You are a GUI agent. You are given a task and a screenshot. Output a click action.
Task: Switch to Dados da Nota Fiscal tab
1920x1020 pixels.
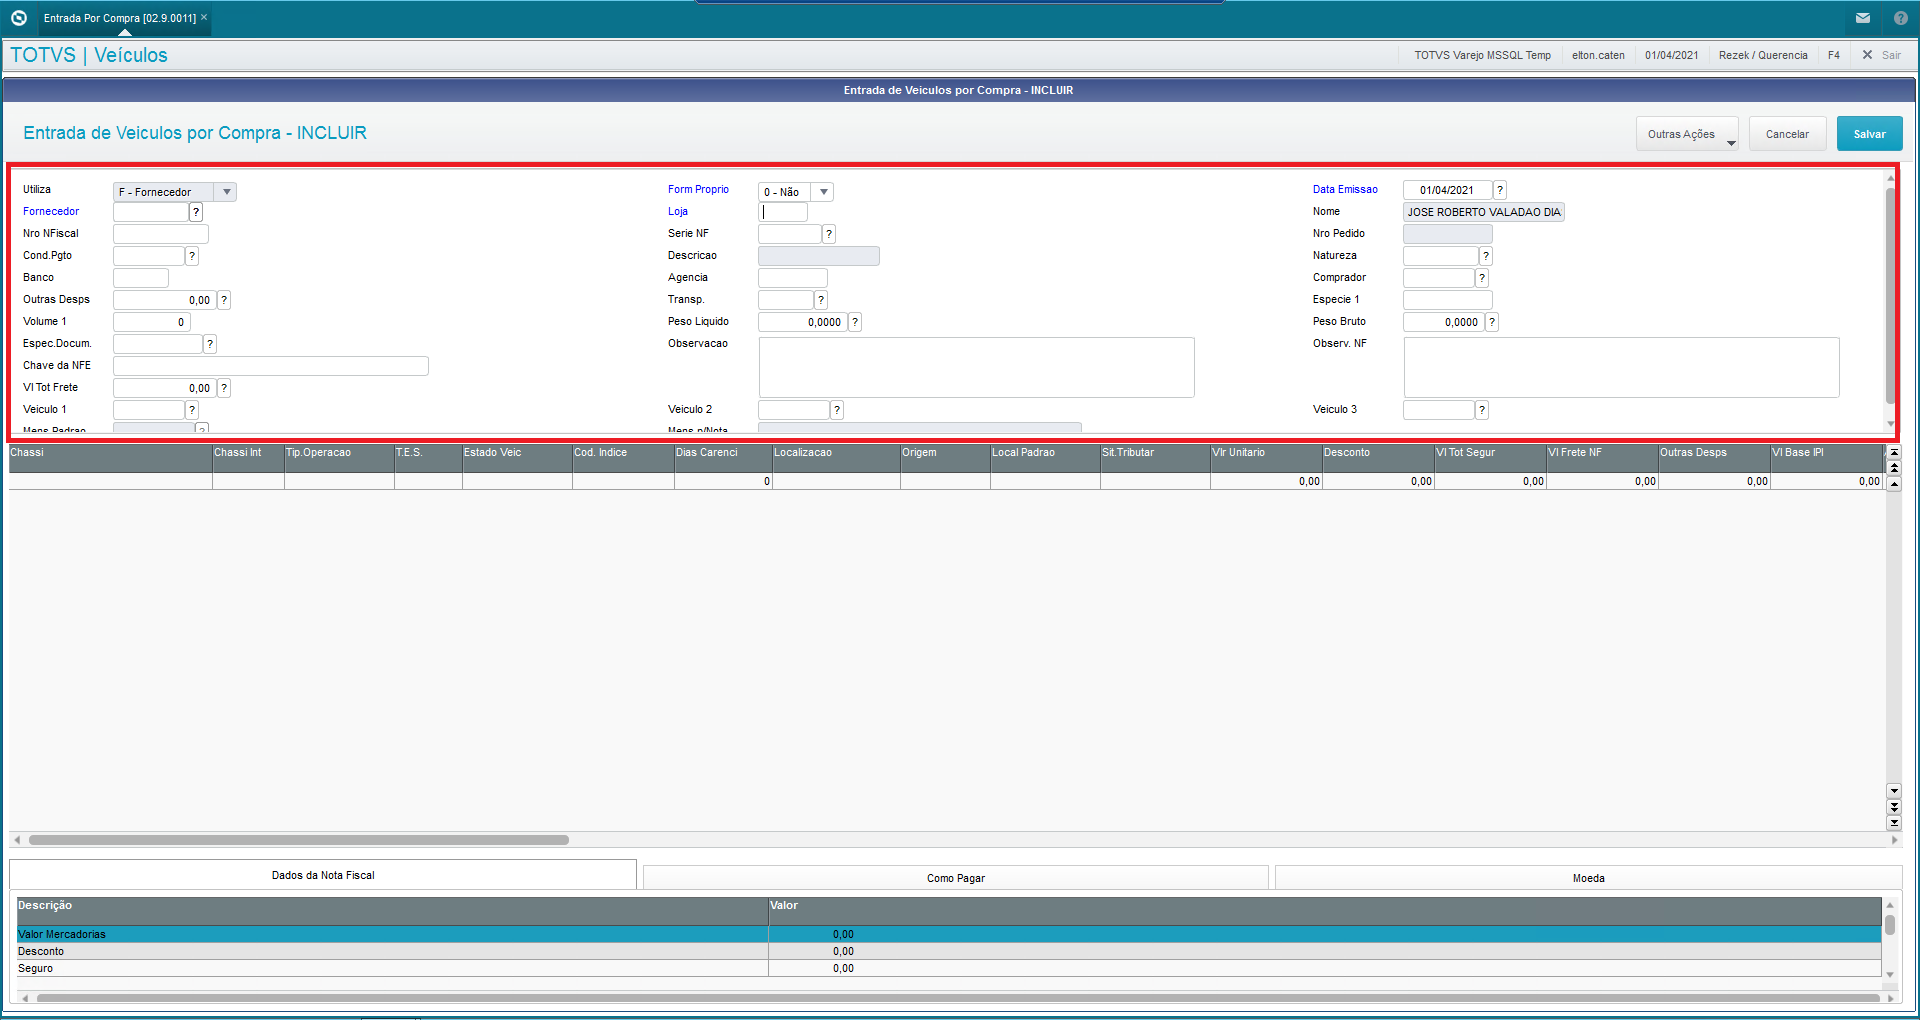323,875
